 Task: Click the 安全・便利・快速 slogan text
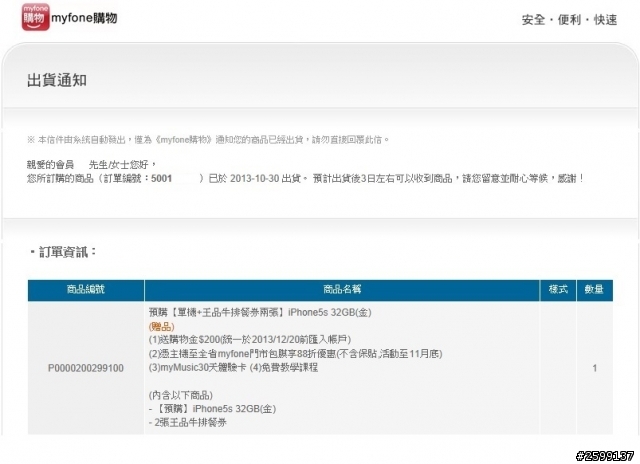569,20
